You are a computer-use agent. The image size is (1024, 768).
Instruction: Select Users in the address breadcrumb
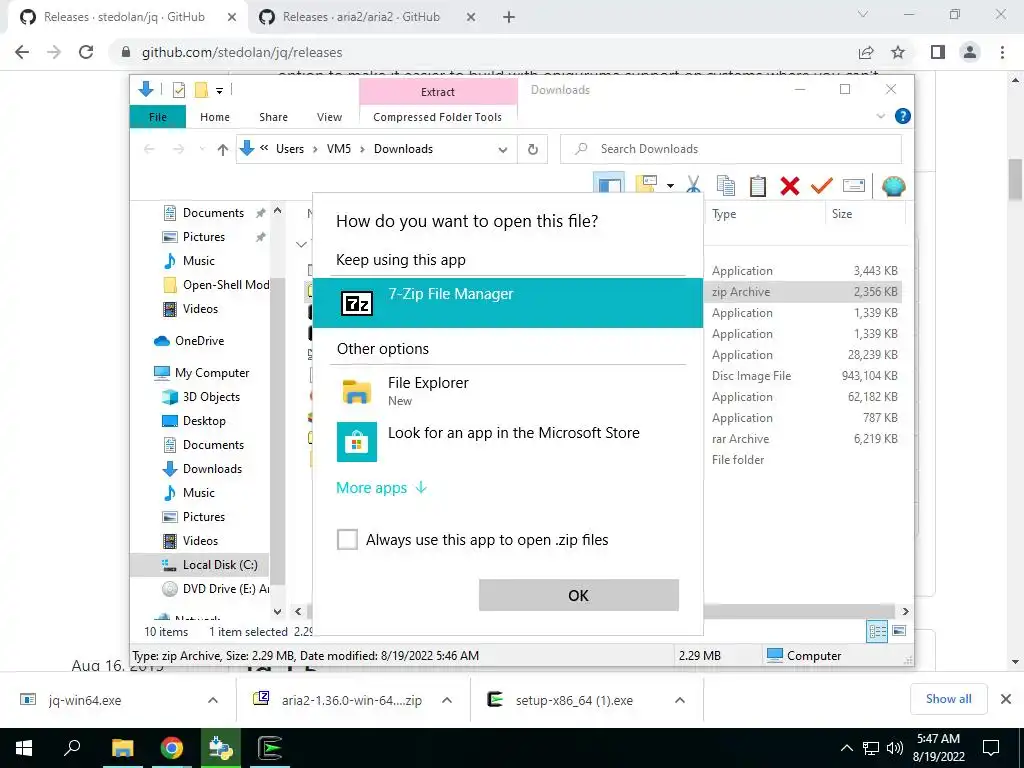(290, 149)
